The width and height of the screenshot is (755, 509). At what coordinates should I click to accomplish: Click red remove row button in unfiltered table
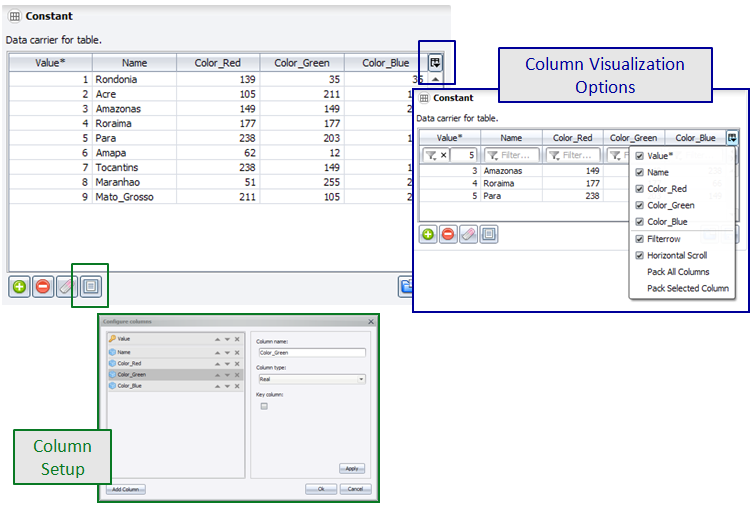[x=43, y=287]
